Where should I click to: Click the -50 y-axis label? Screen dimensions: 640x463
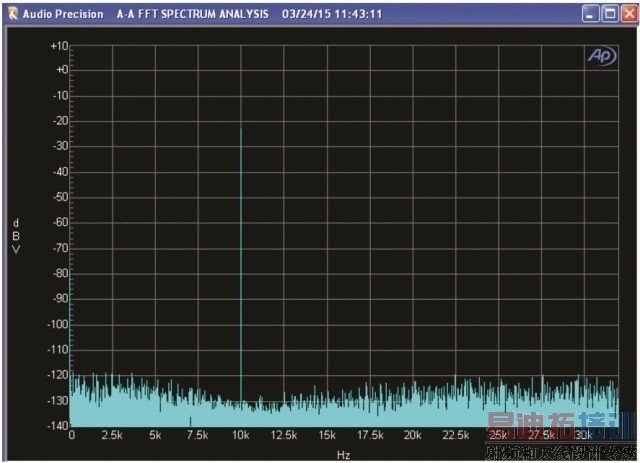pyautogui.click(x=60, y=197)
